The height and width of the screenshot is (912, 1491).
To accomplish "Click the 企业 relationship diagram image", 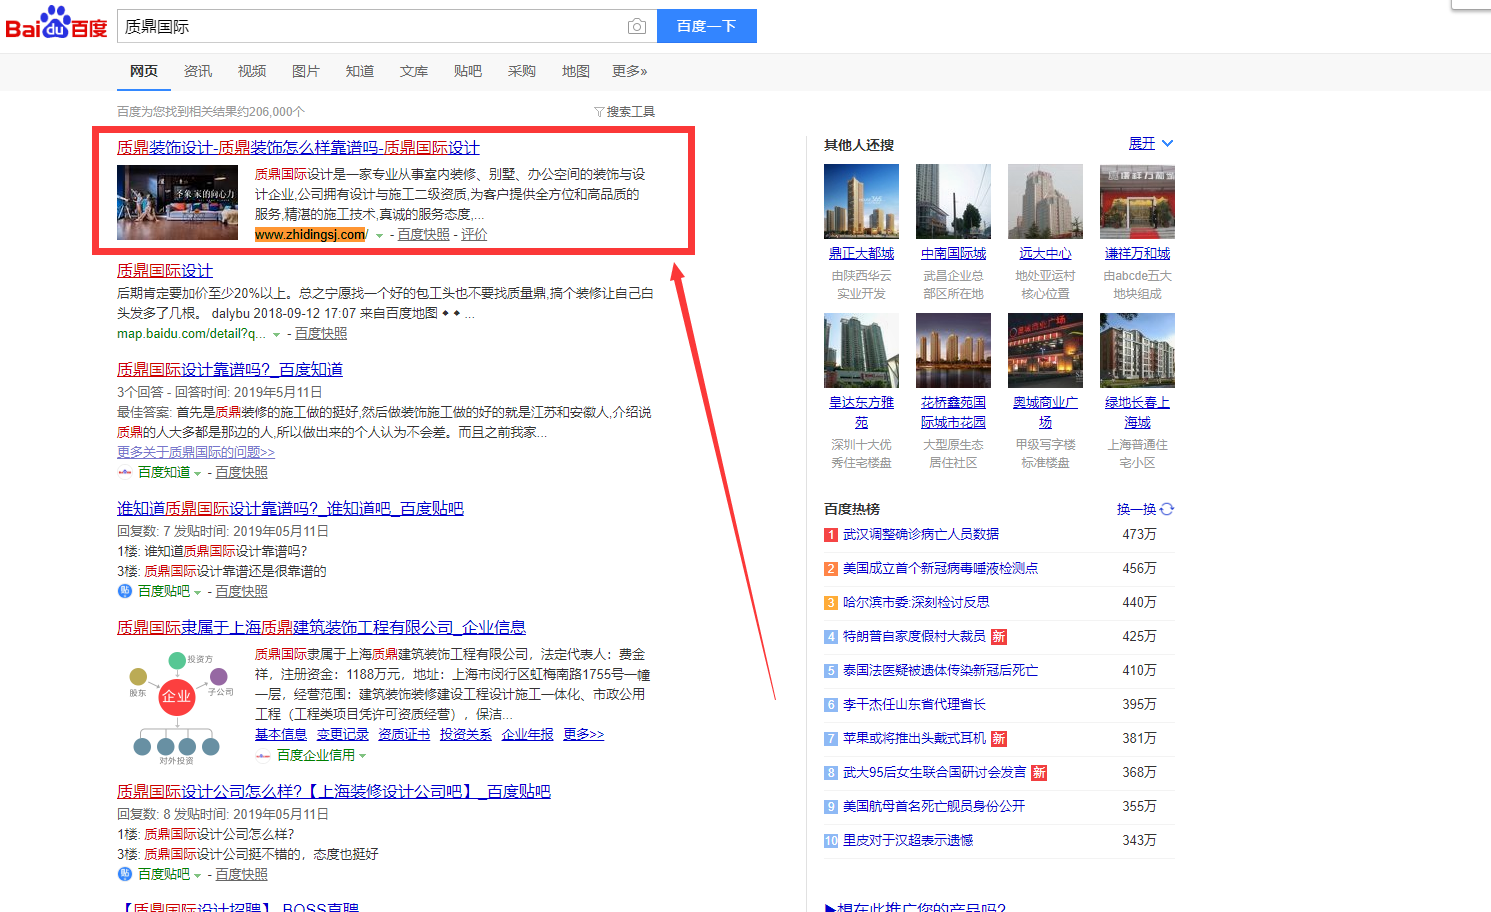I will pyautogui.click(x=177, y=708).
